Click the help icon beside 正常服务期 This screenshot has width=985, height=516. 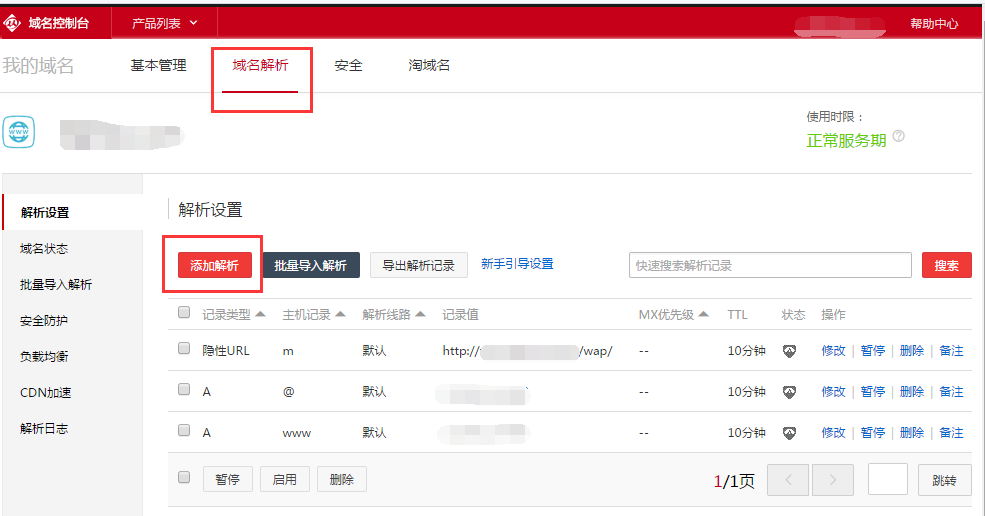tap(898, 137)
